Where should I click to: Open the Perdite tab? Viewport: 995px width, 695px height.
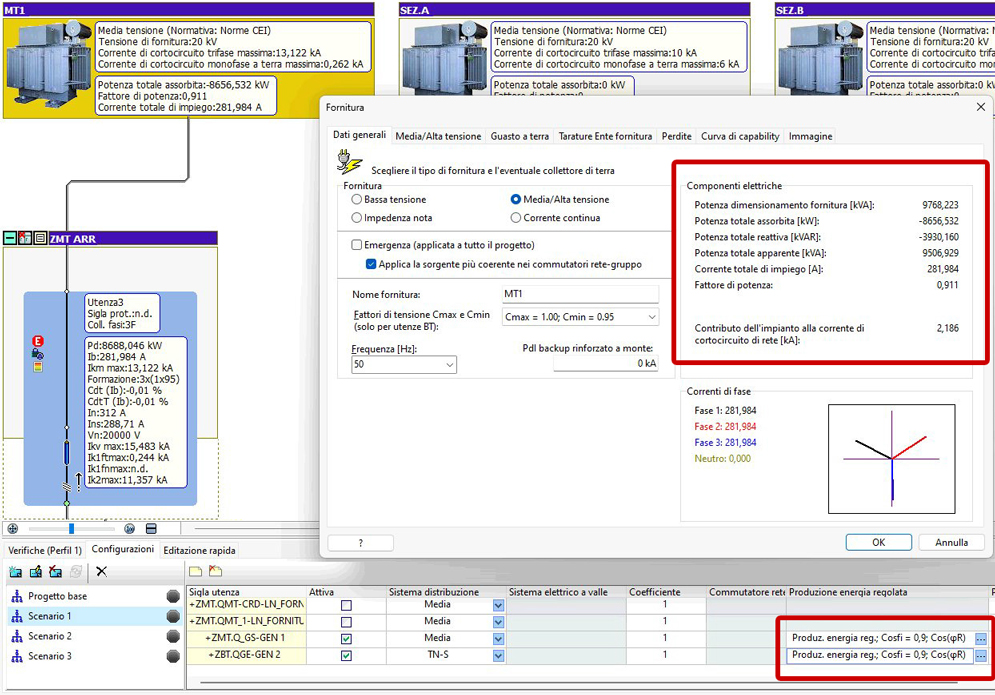(x=676, y=136)
